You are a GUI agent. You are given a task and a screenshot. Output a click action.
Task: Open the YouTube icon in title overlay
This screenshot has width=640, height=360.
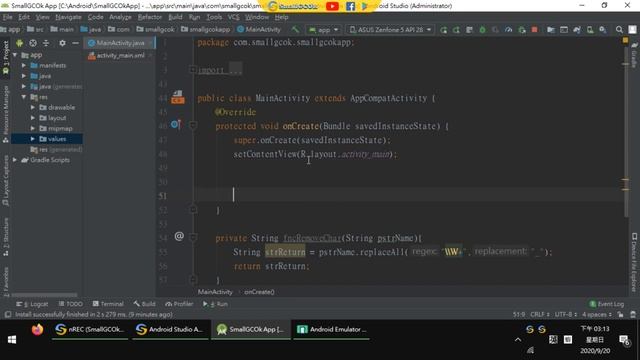[x=332, y=6]
